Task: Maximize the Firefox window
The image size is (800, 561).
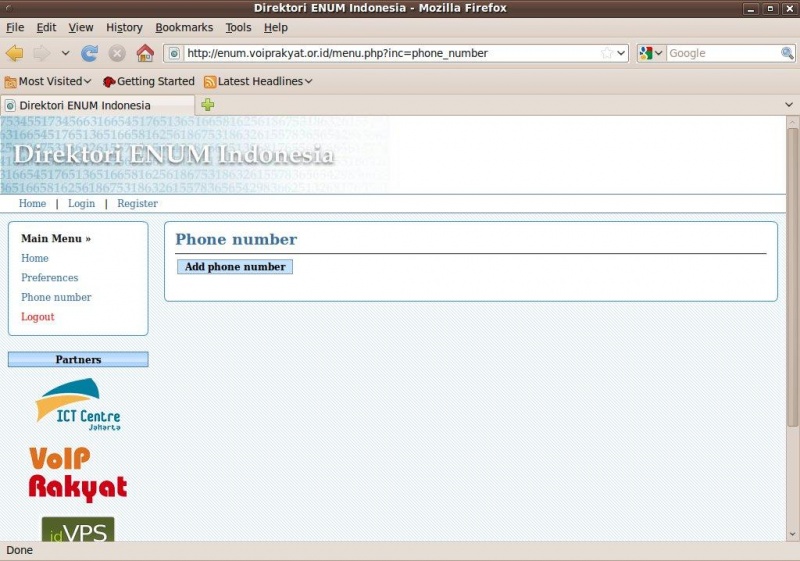Action: pyautogui.click(x=770, y=9)
